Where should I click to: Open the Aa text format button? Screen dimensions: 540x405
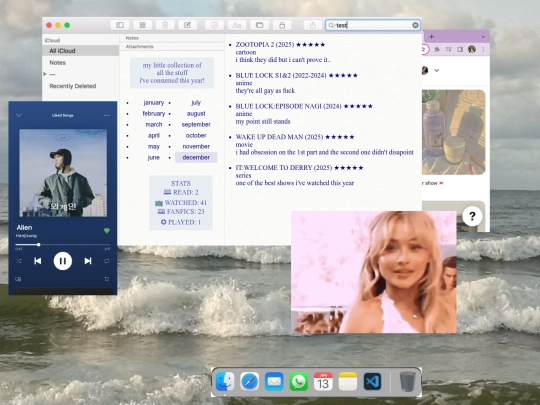[237, 25]
